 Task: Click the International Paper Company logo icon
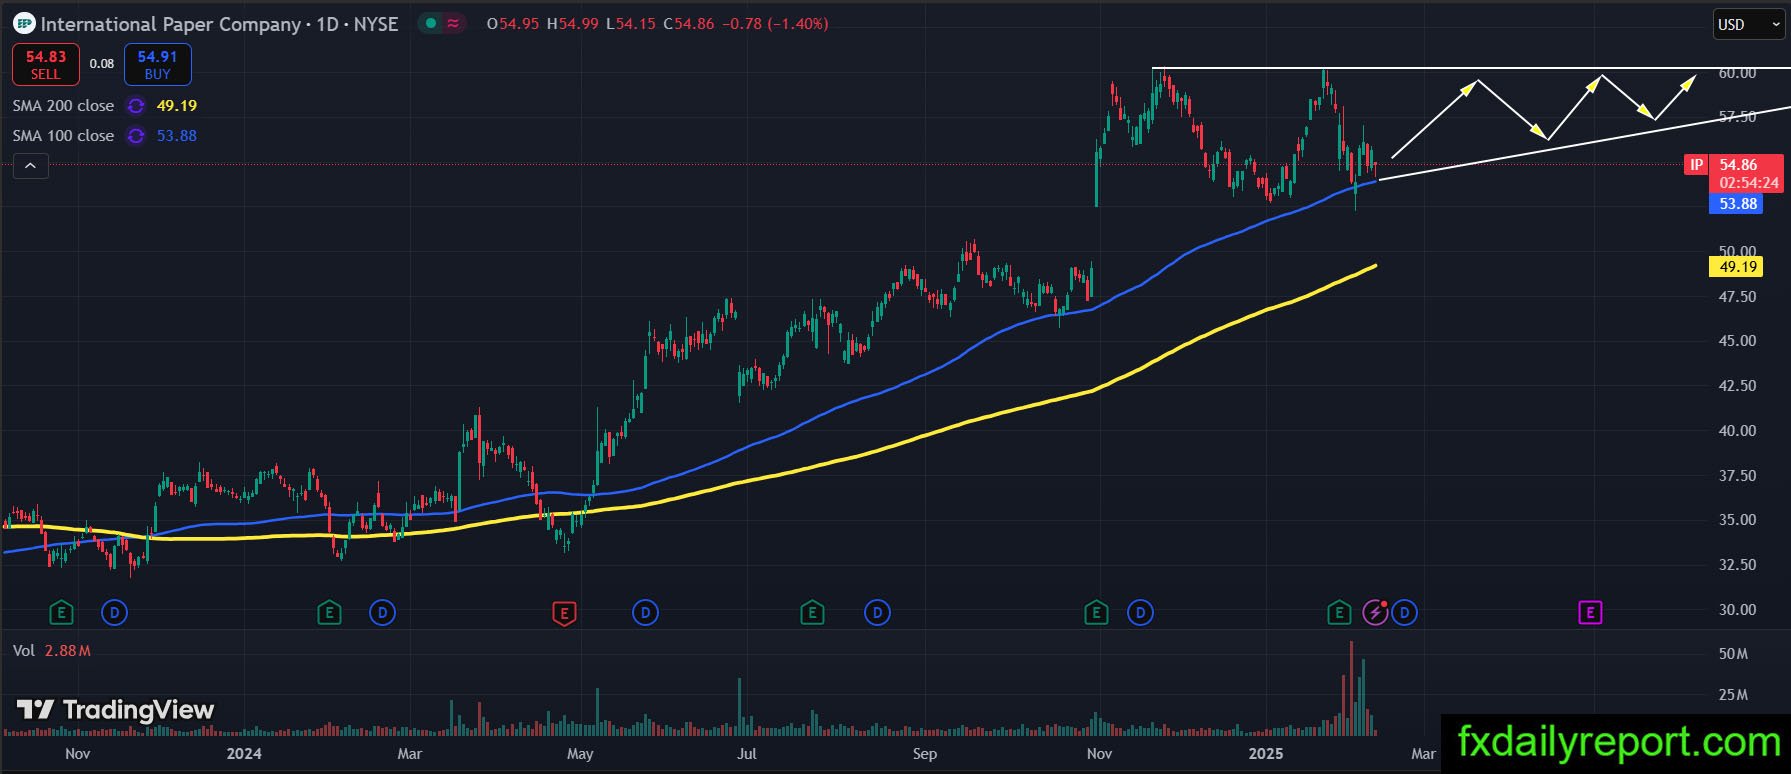coord(24,24)
